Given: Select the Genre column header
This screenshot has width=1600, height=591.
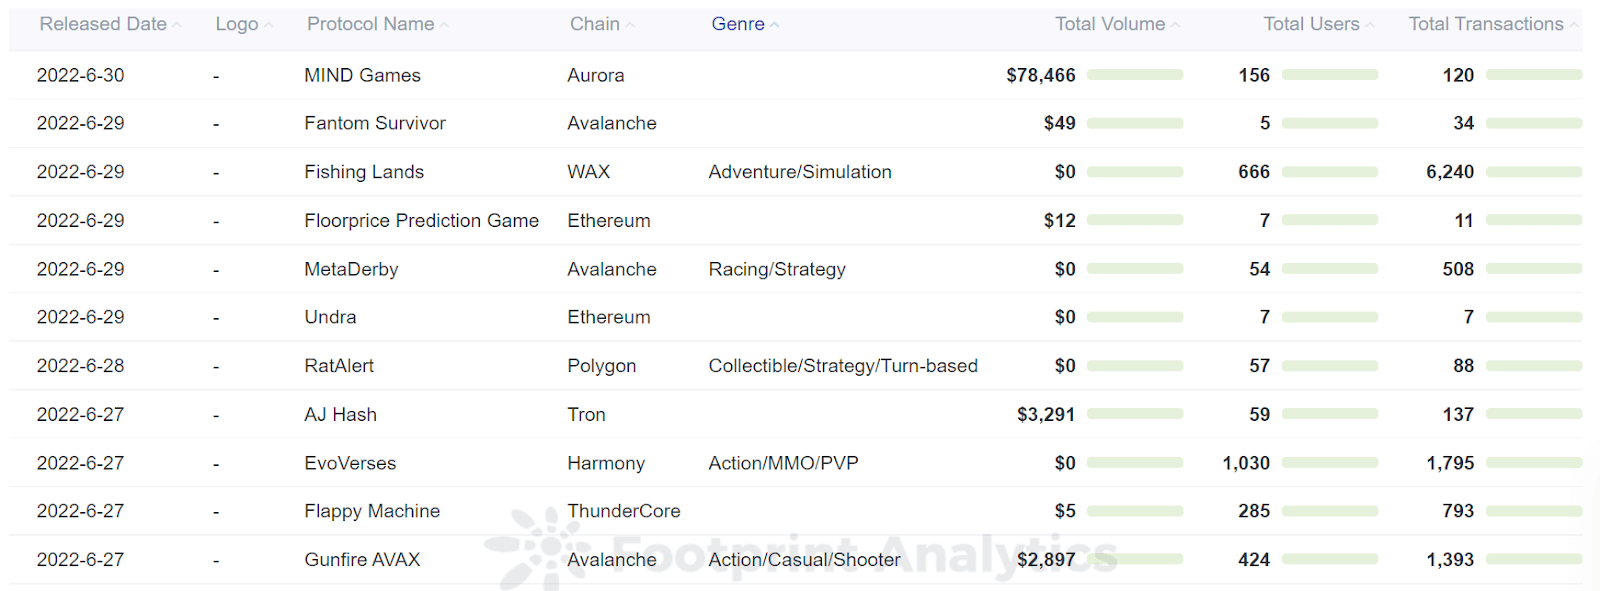Looking at the screenshot, I should (739, 23).
